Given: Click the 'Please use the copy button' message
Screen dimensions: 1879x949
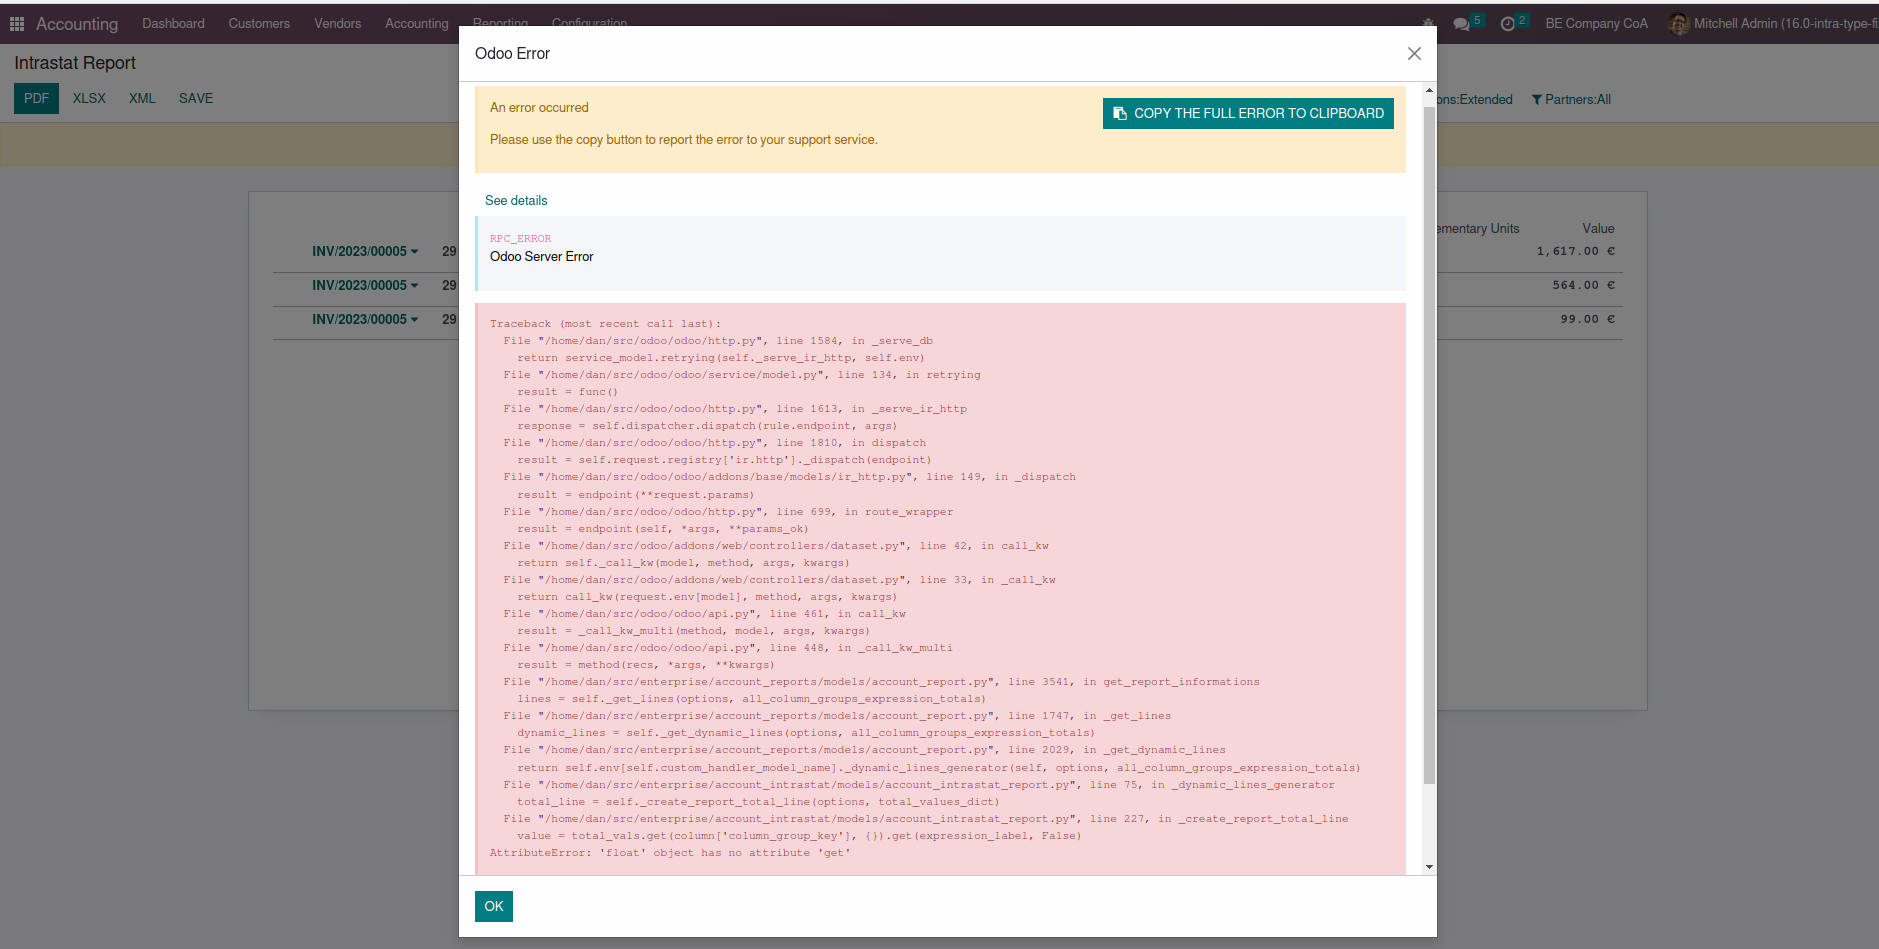Looking at the screenshot, I should (683, 140).
